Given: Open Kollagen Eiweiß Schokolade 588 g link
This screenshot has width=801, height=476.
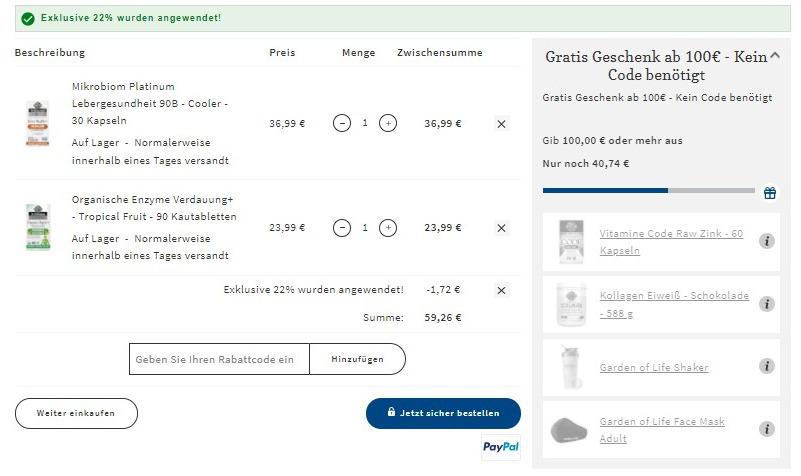Looking at the screenshot, I should [674, 304].
